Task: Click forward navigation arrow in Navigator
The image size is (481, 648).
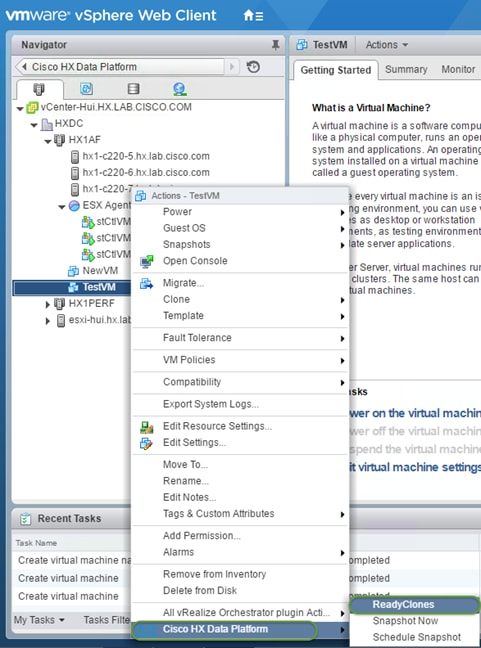Action: click(x=232, y=67)
